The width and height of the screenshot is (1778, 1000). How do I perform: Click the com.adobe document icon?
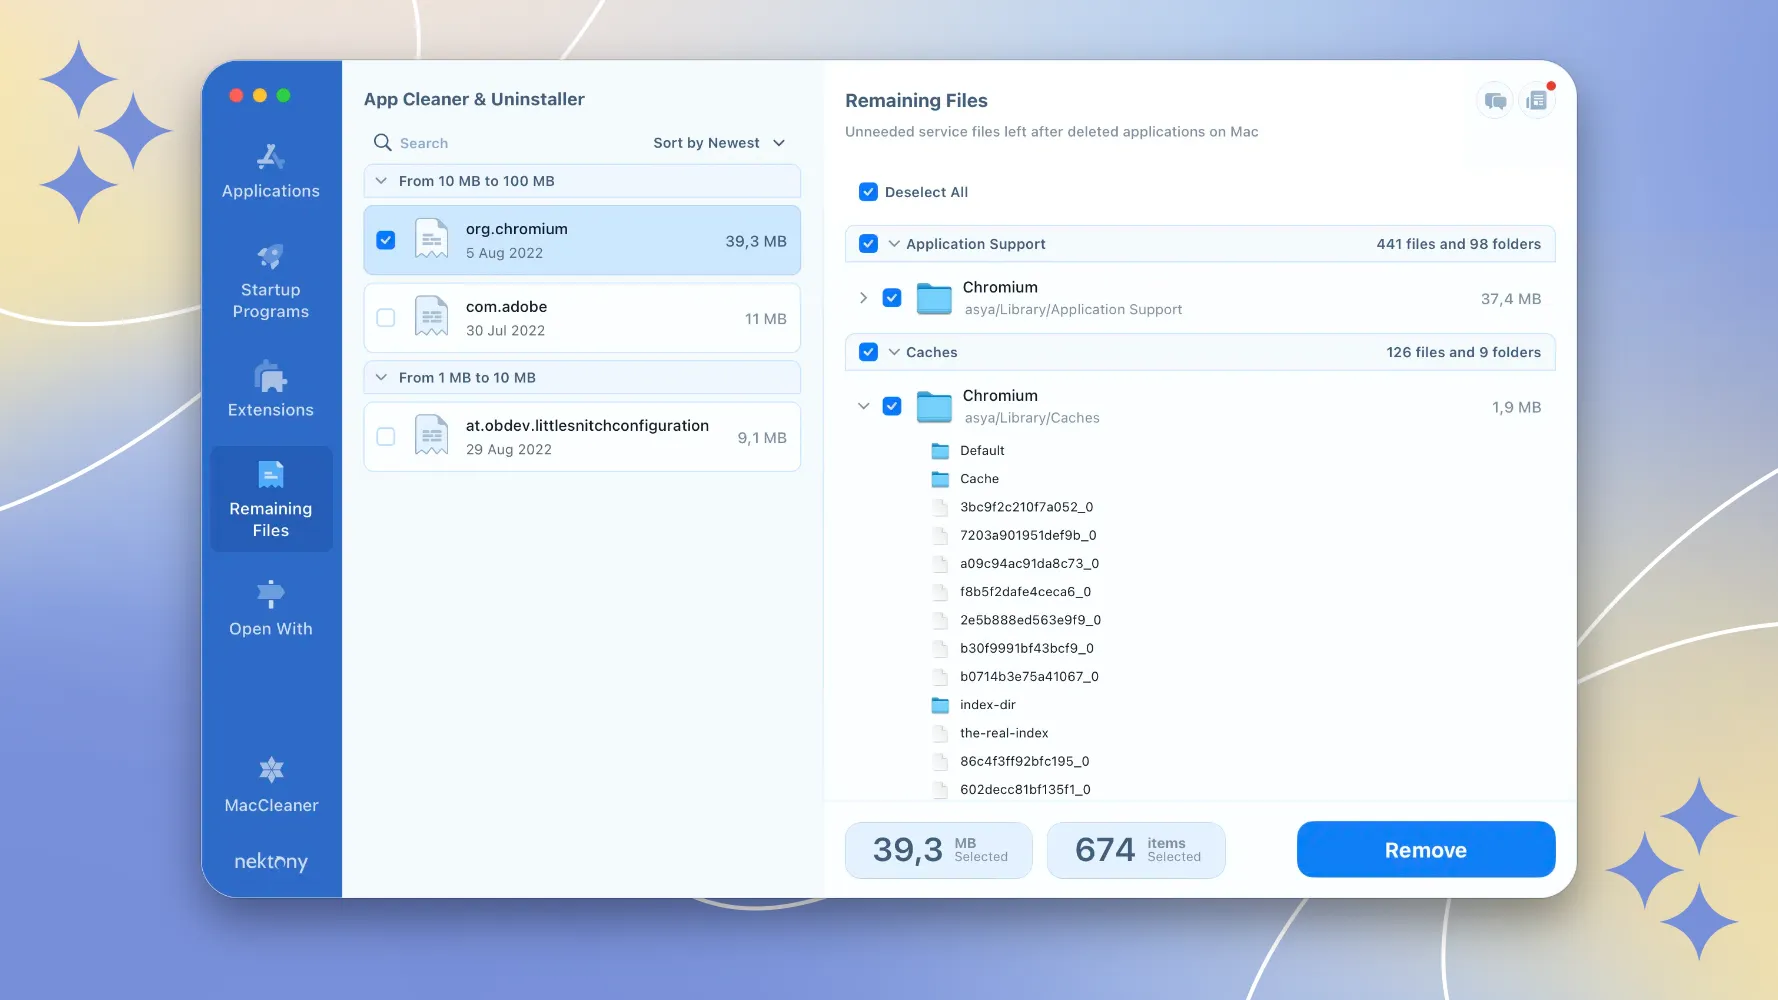431,318
